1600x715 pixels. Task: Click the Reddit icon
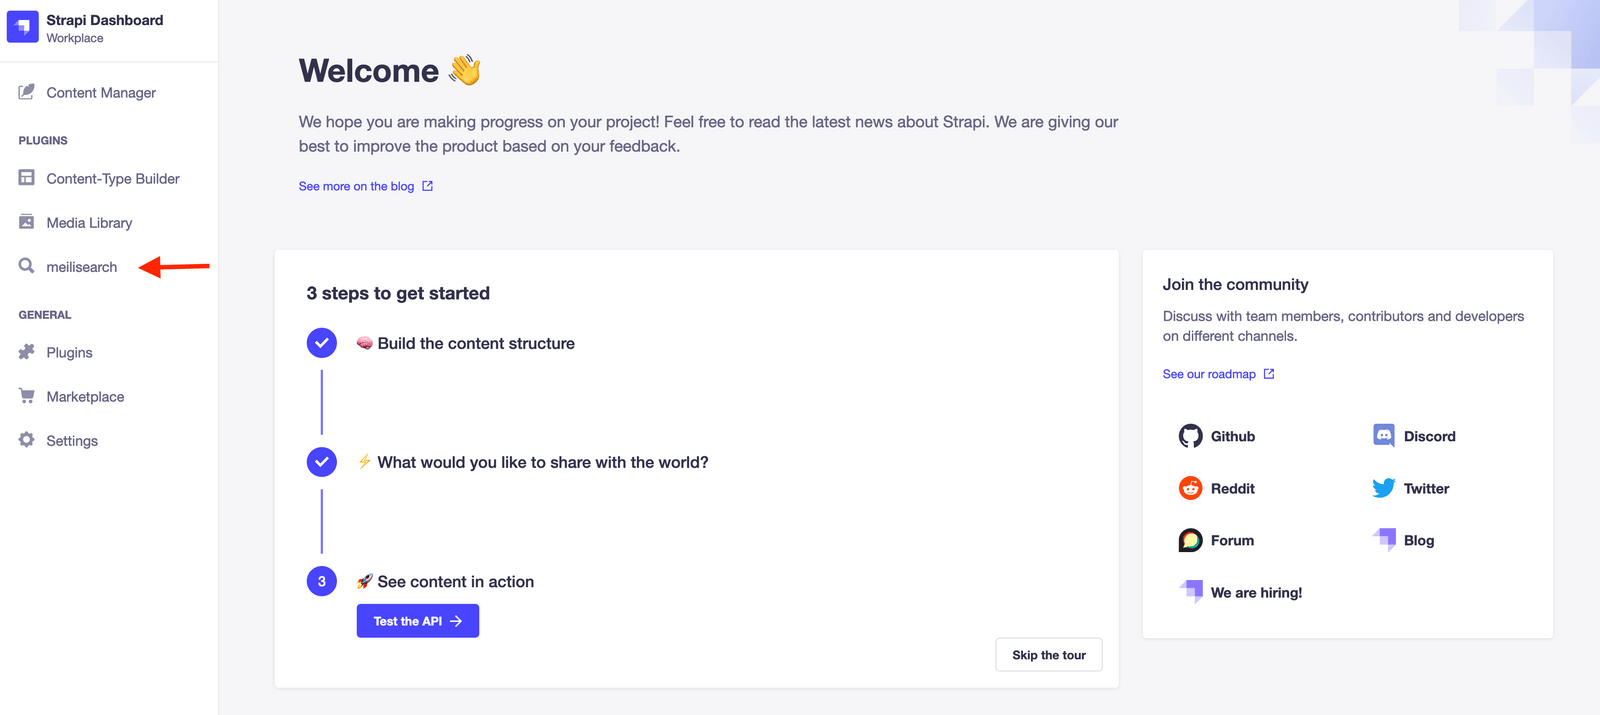click(x=1190, y=488)
